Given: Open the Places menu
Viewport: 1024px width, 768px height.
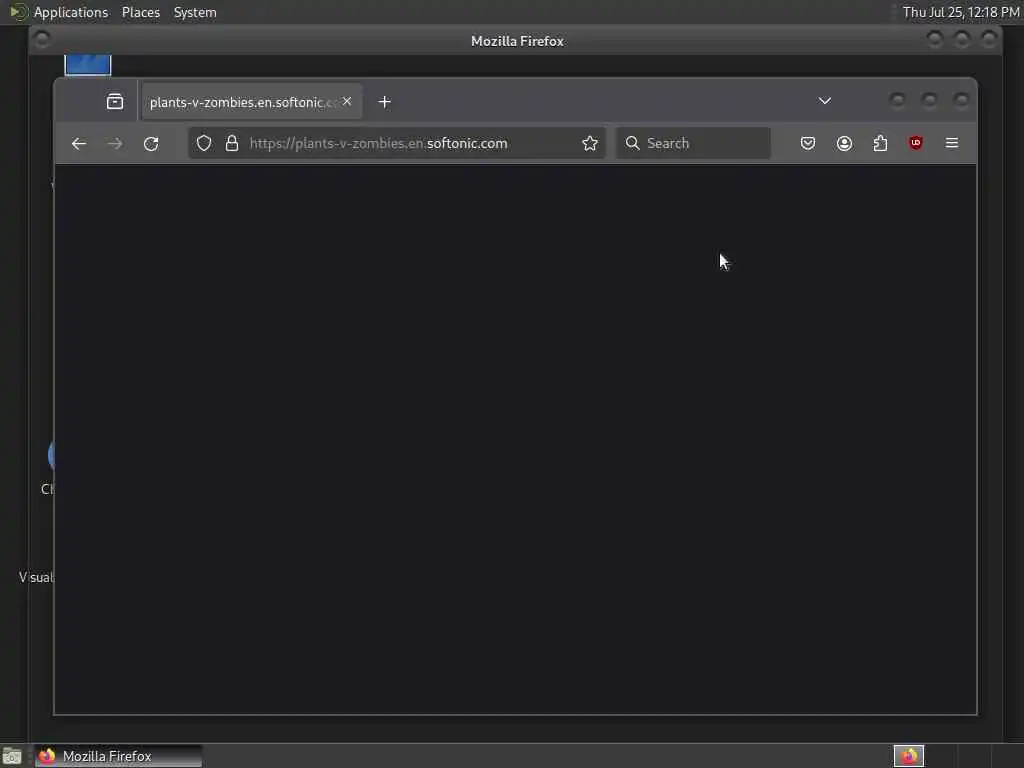Looking at the screenshot, I should 140,12.
